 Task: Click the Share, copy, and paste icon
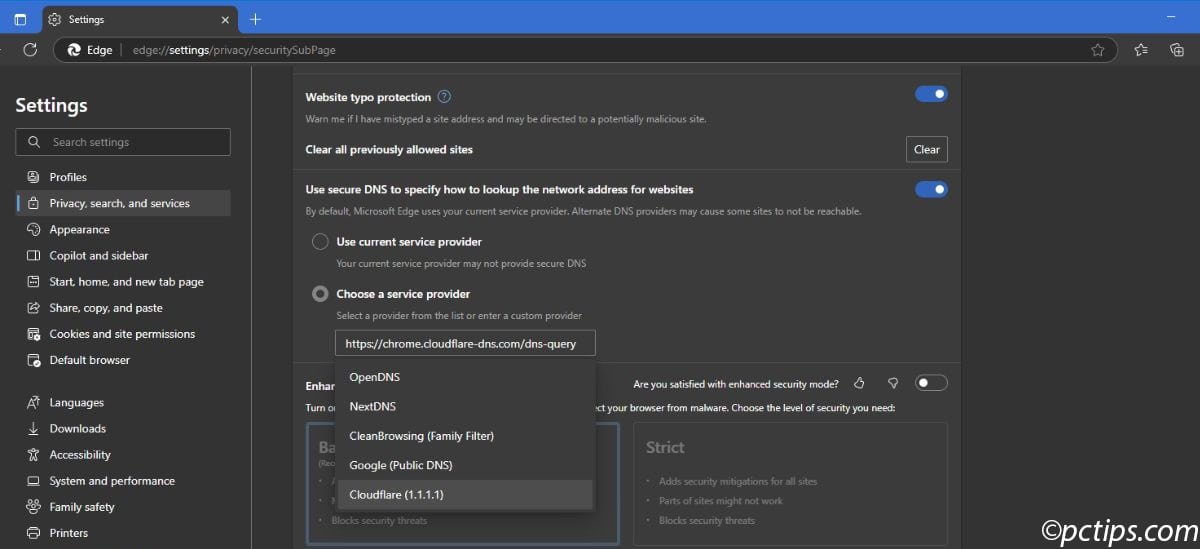(34, 308)
